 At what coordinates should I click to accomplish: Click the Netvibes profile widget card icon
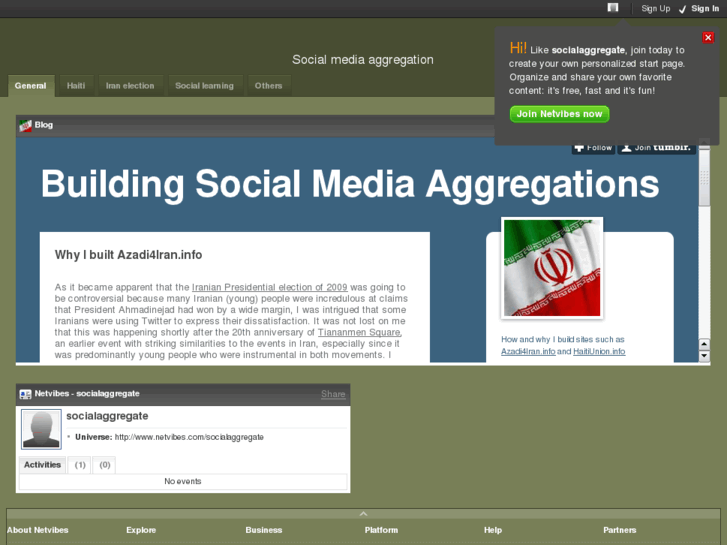tap(25, 394)
